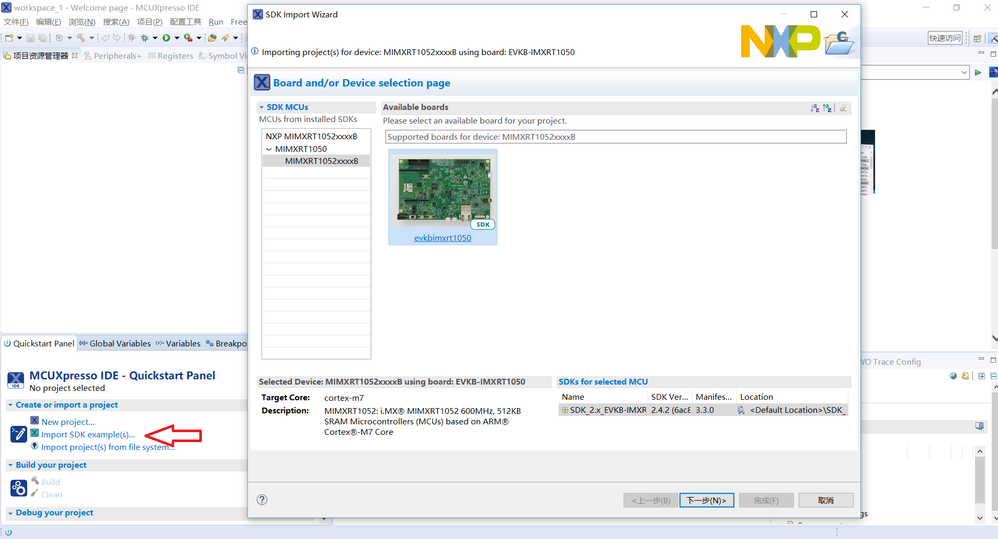Click the redo forward arrow icon in toolbar
Screen dimensions: 998x539
117,38
